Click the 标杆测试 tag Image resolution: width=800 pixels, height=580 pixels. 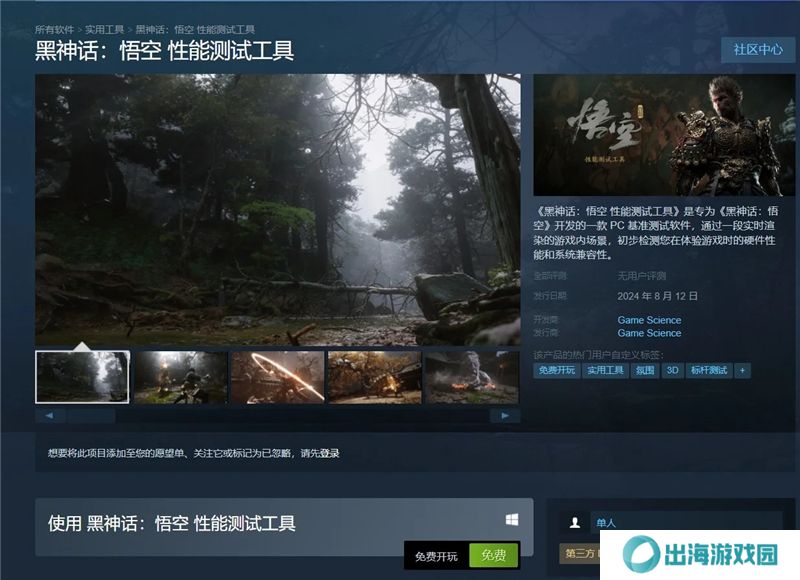[x=709, y=370]
